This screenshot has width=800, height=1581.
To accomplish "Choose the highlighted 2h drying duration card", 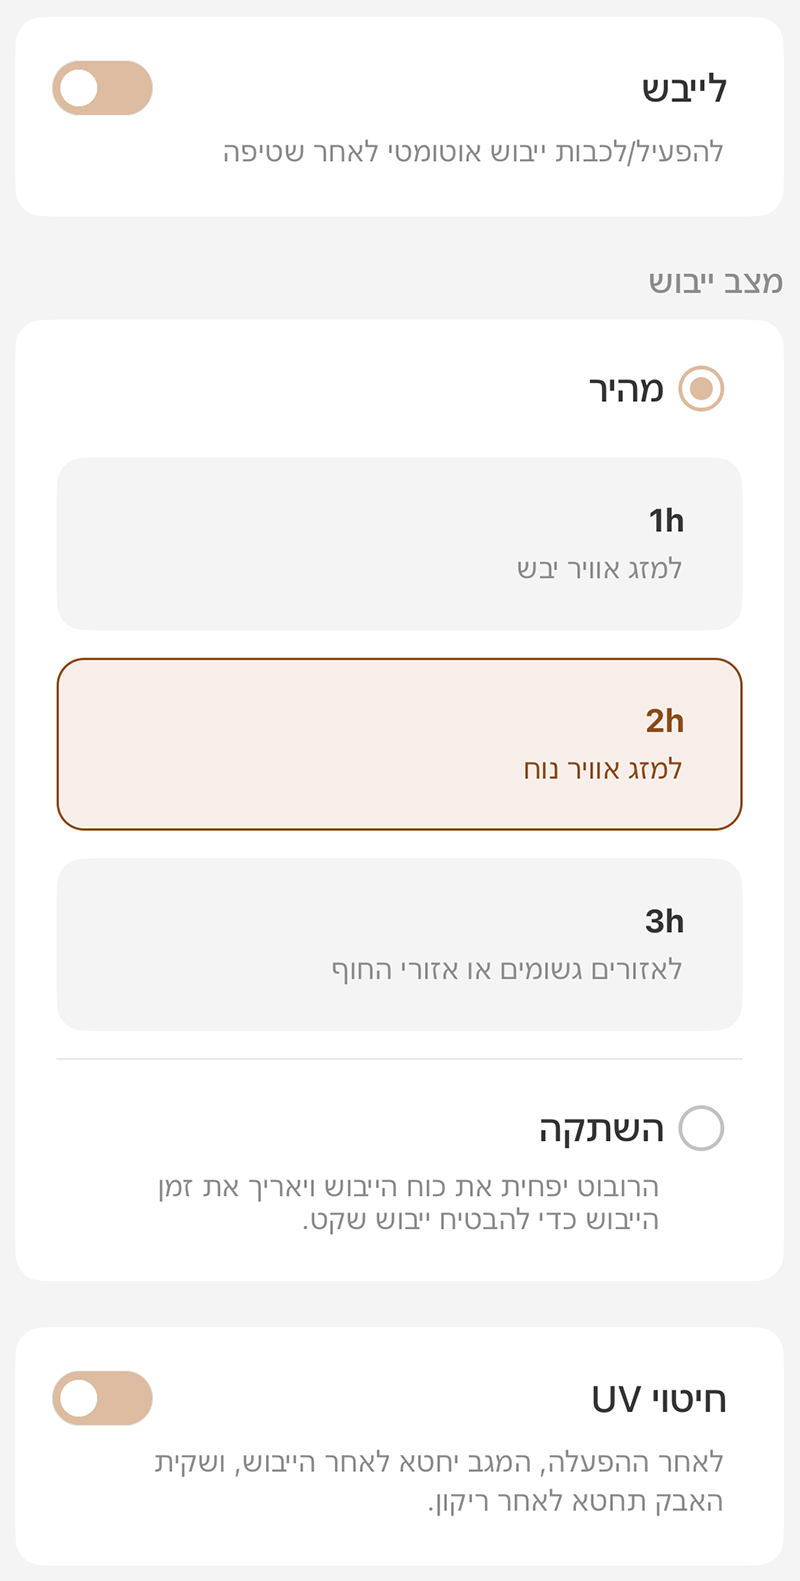I will (x=400, y=744).
